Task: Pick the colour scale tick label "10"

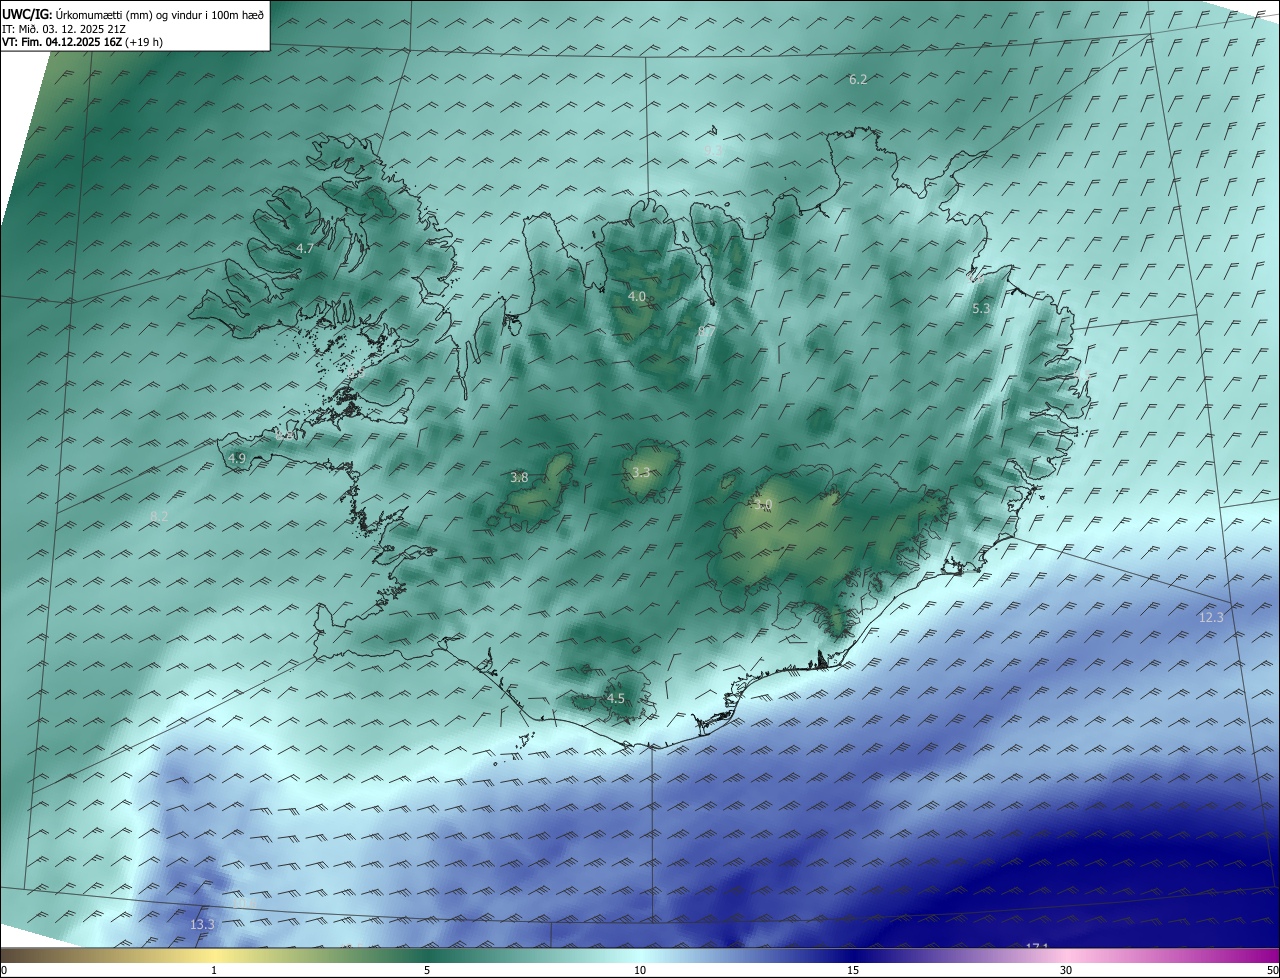Action: 640,970
